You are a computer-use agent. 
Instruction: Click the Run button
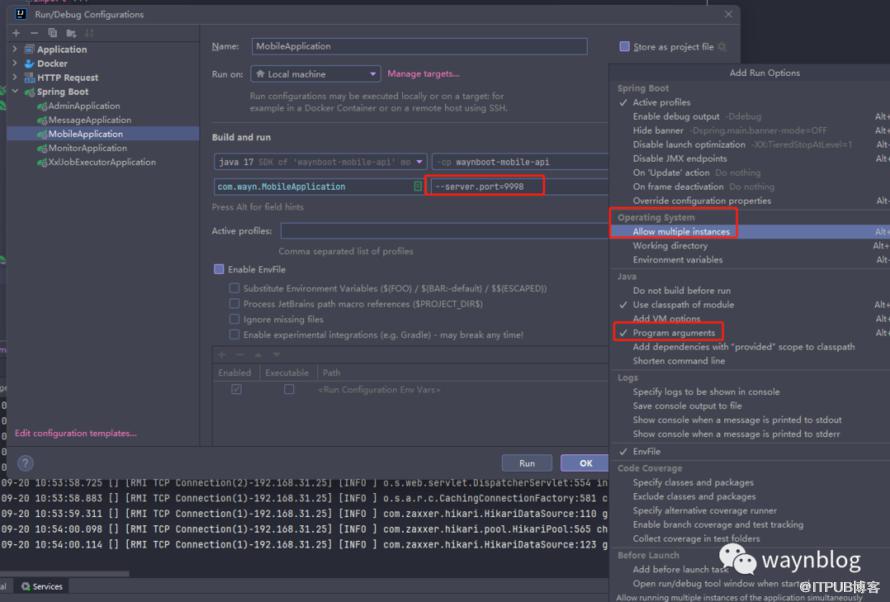pos(526,463)
